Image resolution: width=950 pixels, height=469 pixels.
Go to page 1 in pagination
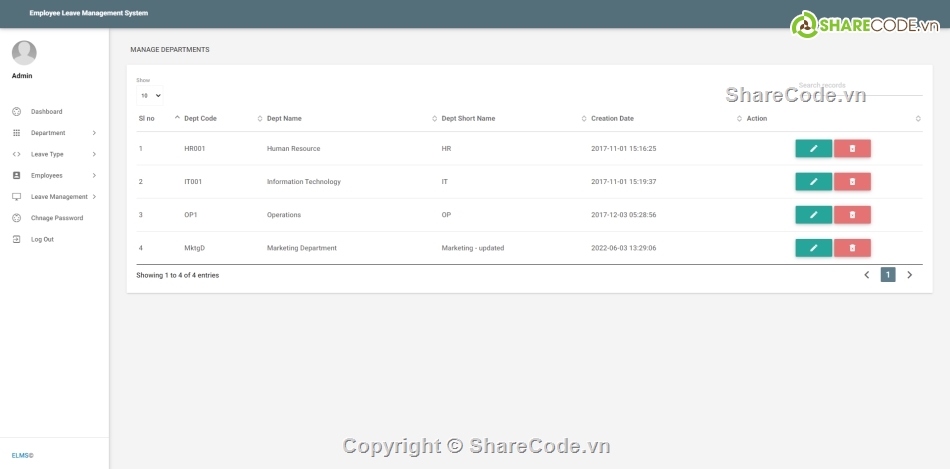tap(887, 275)
